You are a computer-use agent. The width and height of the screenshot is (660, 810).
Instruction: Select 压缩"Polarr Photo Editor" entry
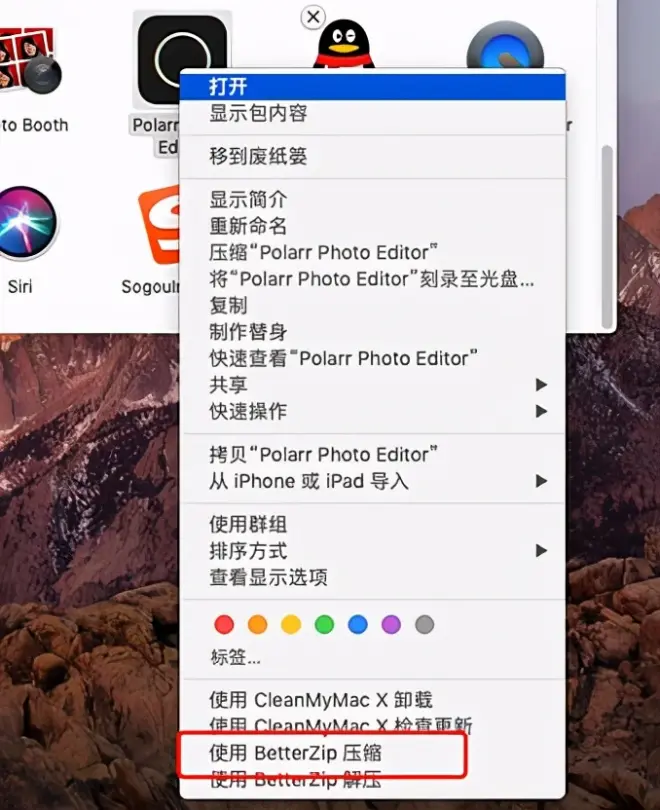point(372,252)
